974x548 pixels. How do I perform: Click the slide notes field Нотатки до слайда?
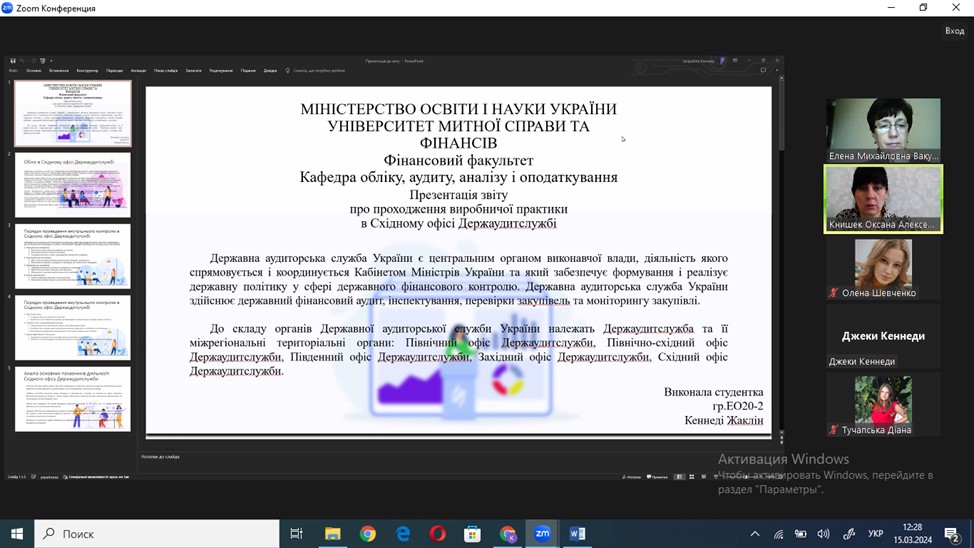pos(160,457)
